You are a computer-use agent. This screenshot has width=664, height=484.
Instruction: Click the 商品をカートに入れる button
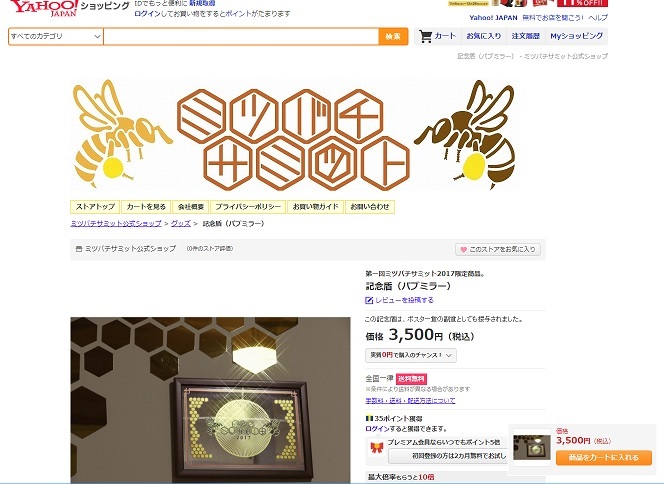pos(603,457)
